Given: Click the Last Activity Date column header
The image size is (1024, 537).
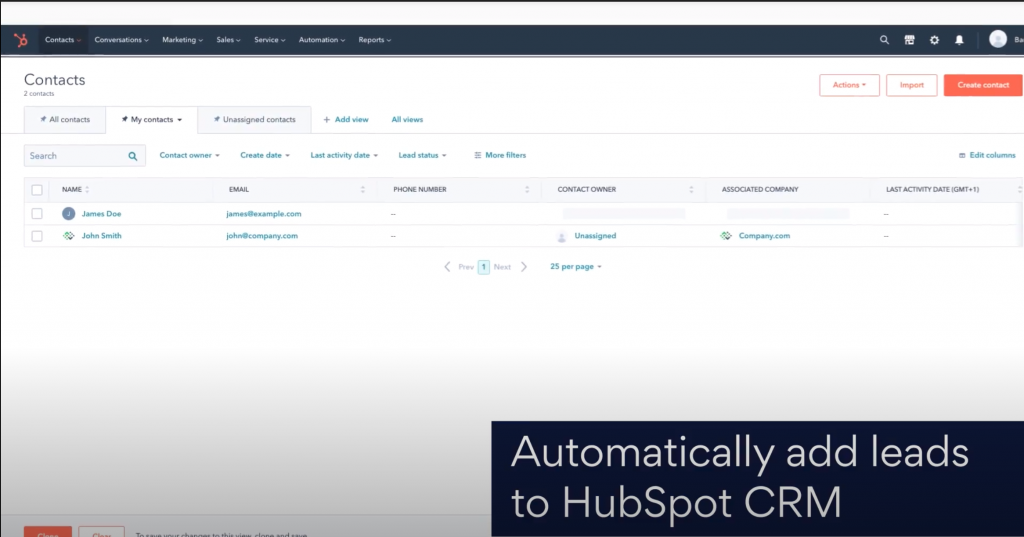Looking at the screenshot, I should point(933,189).
